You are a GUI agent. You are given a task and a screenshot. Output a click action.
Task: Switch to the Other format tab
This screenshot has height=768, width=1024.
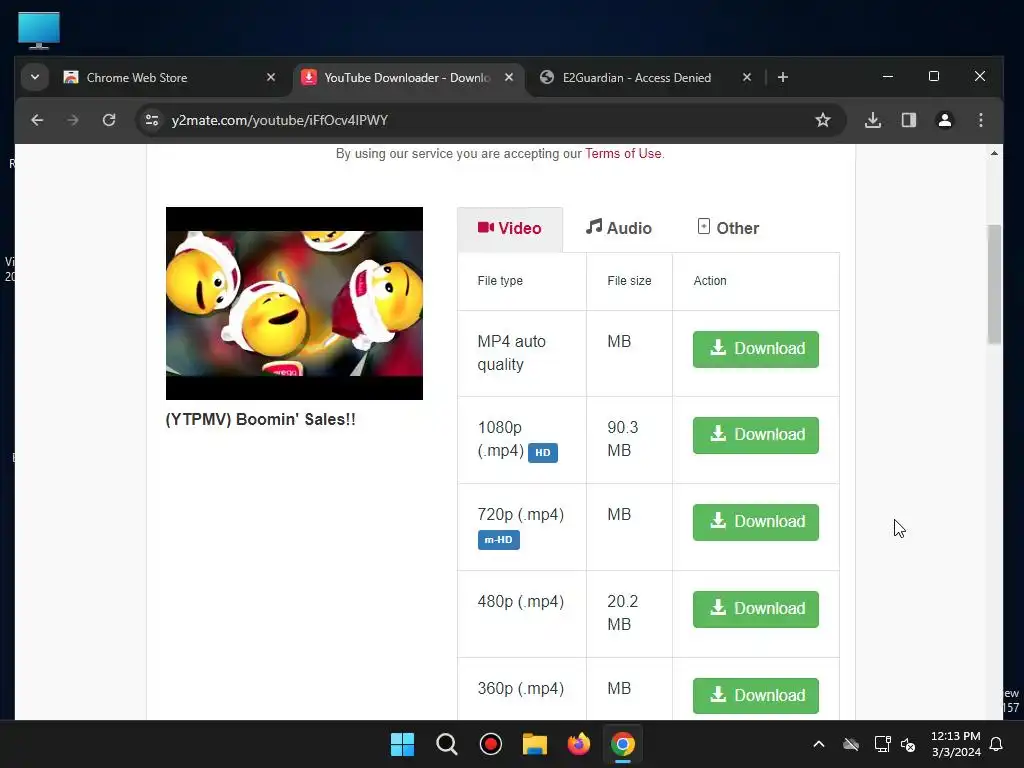pos(728,228)
